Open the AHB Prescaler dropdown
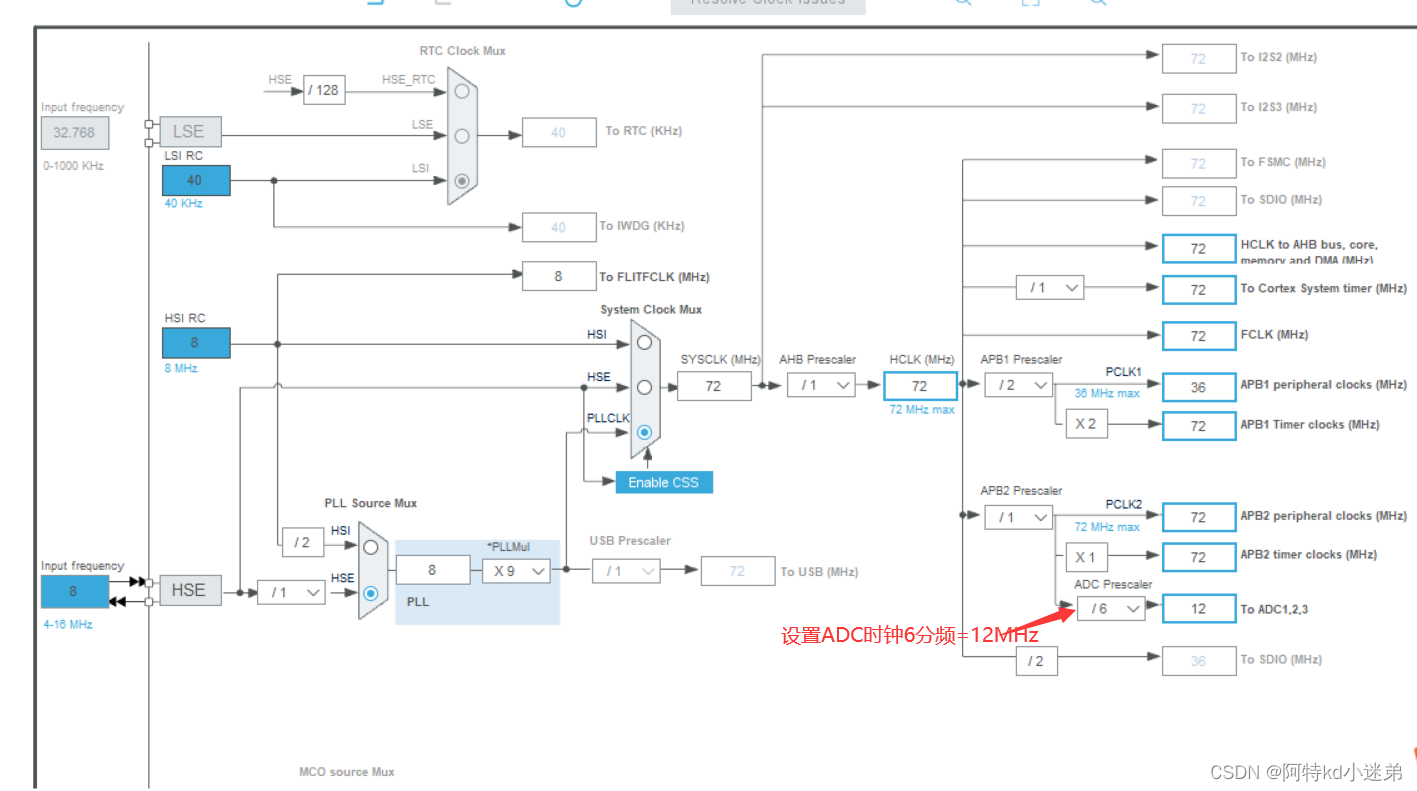Image resolution: width=1417 pixels, height=791 pixels. pos(821,385)
